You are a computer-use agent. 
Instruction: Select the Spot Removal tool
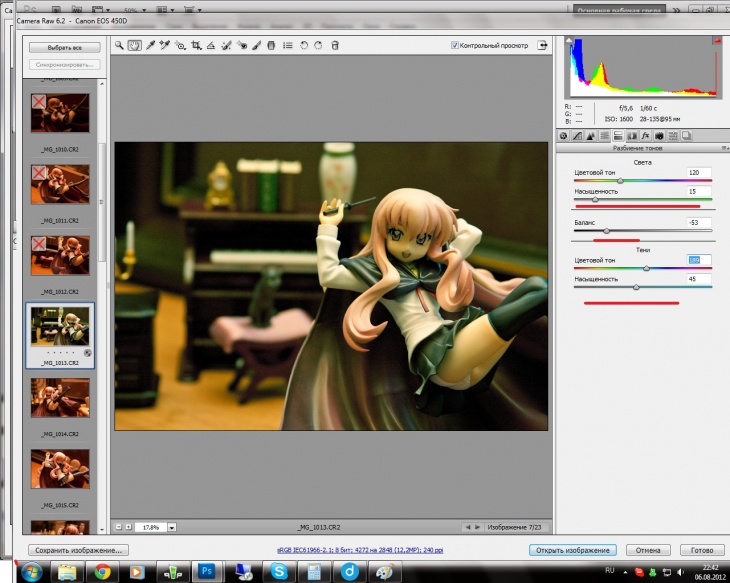tap(226, 45)
